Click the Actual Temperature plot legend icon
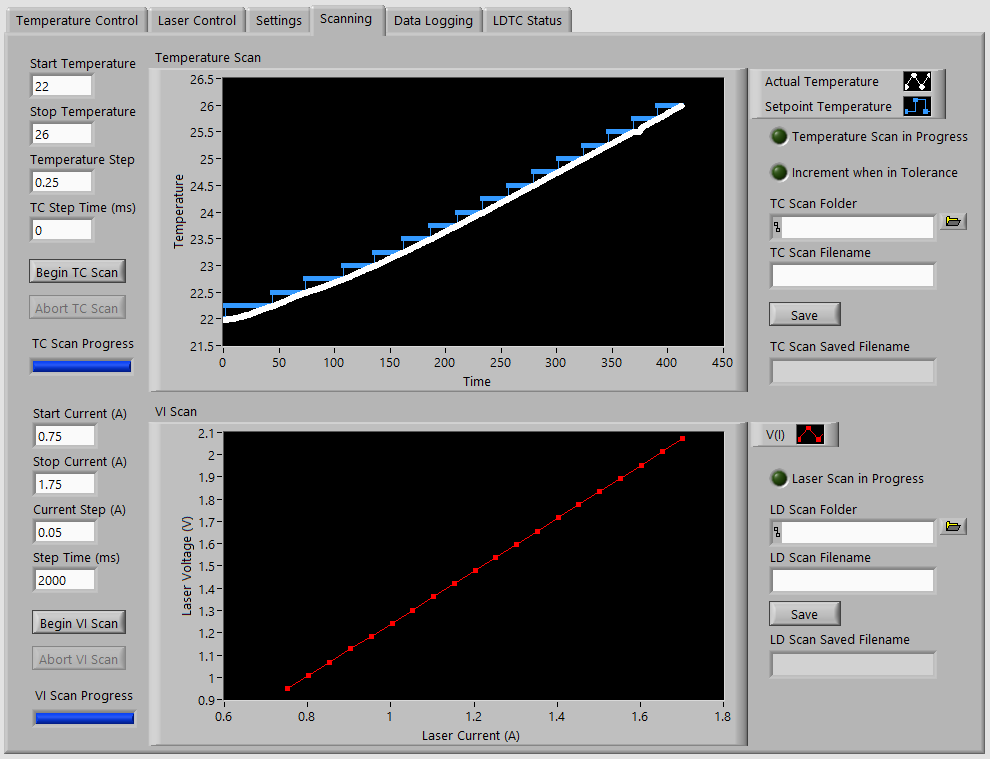 point(916,82)
